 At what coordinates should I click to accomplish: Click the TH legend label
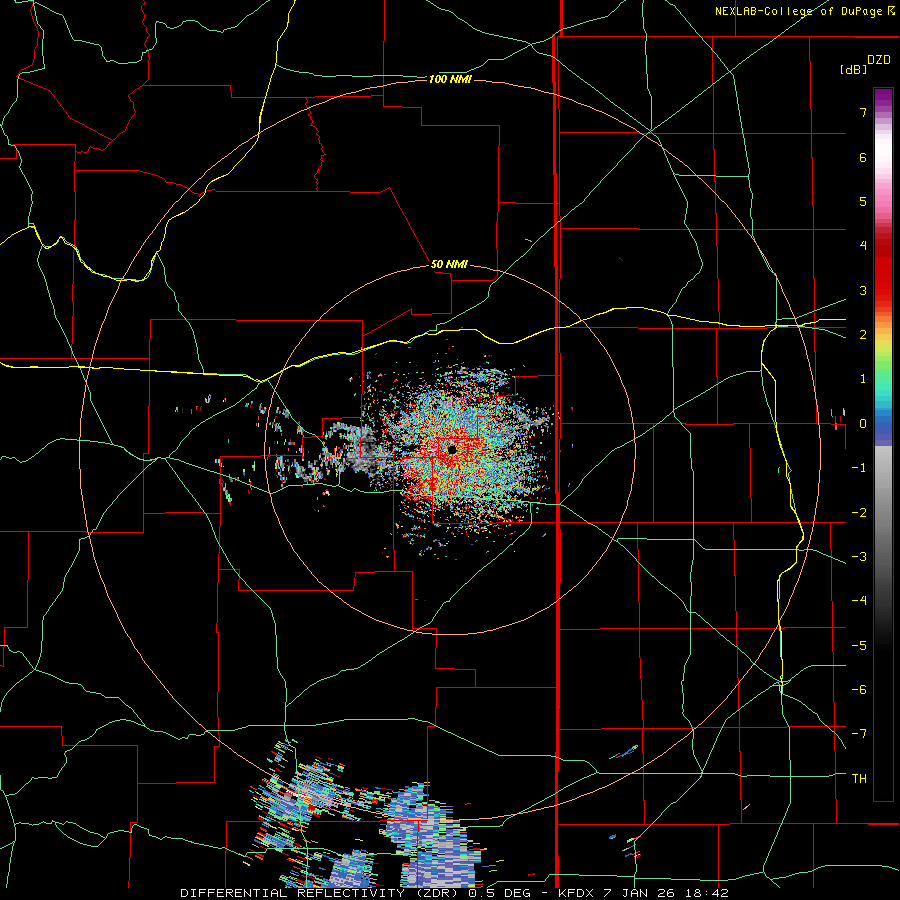coord(859,779)
